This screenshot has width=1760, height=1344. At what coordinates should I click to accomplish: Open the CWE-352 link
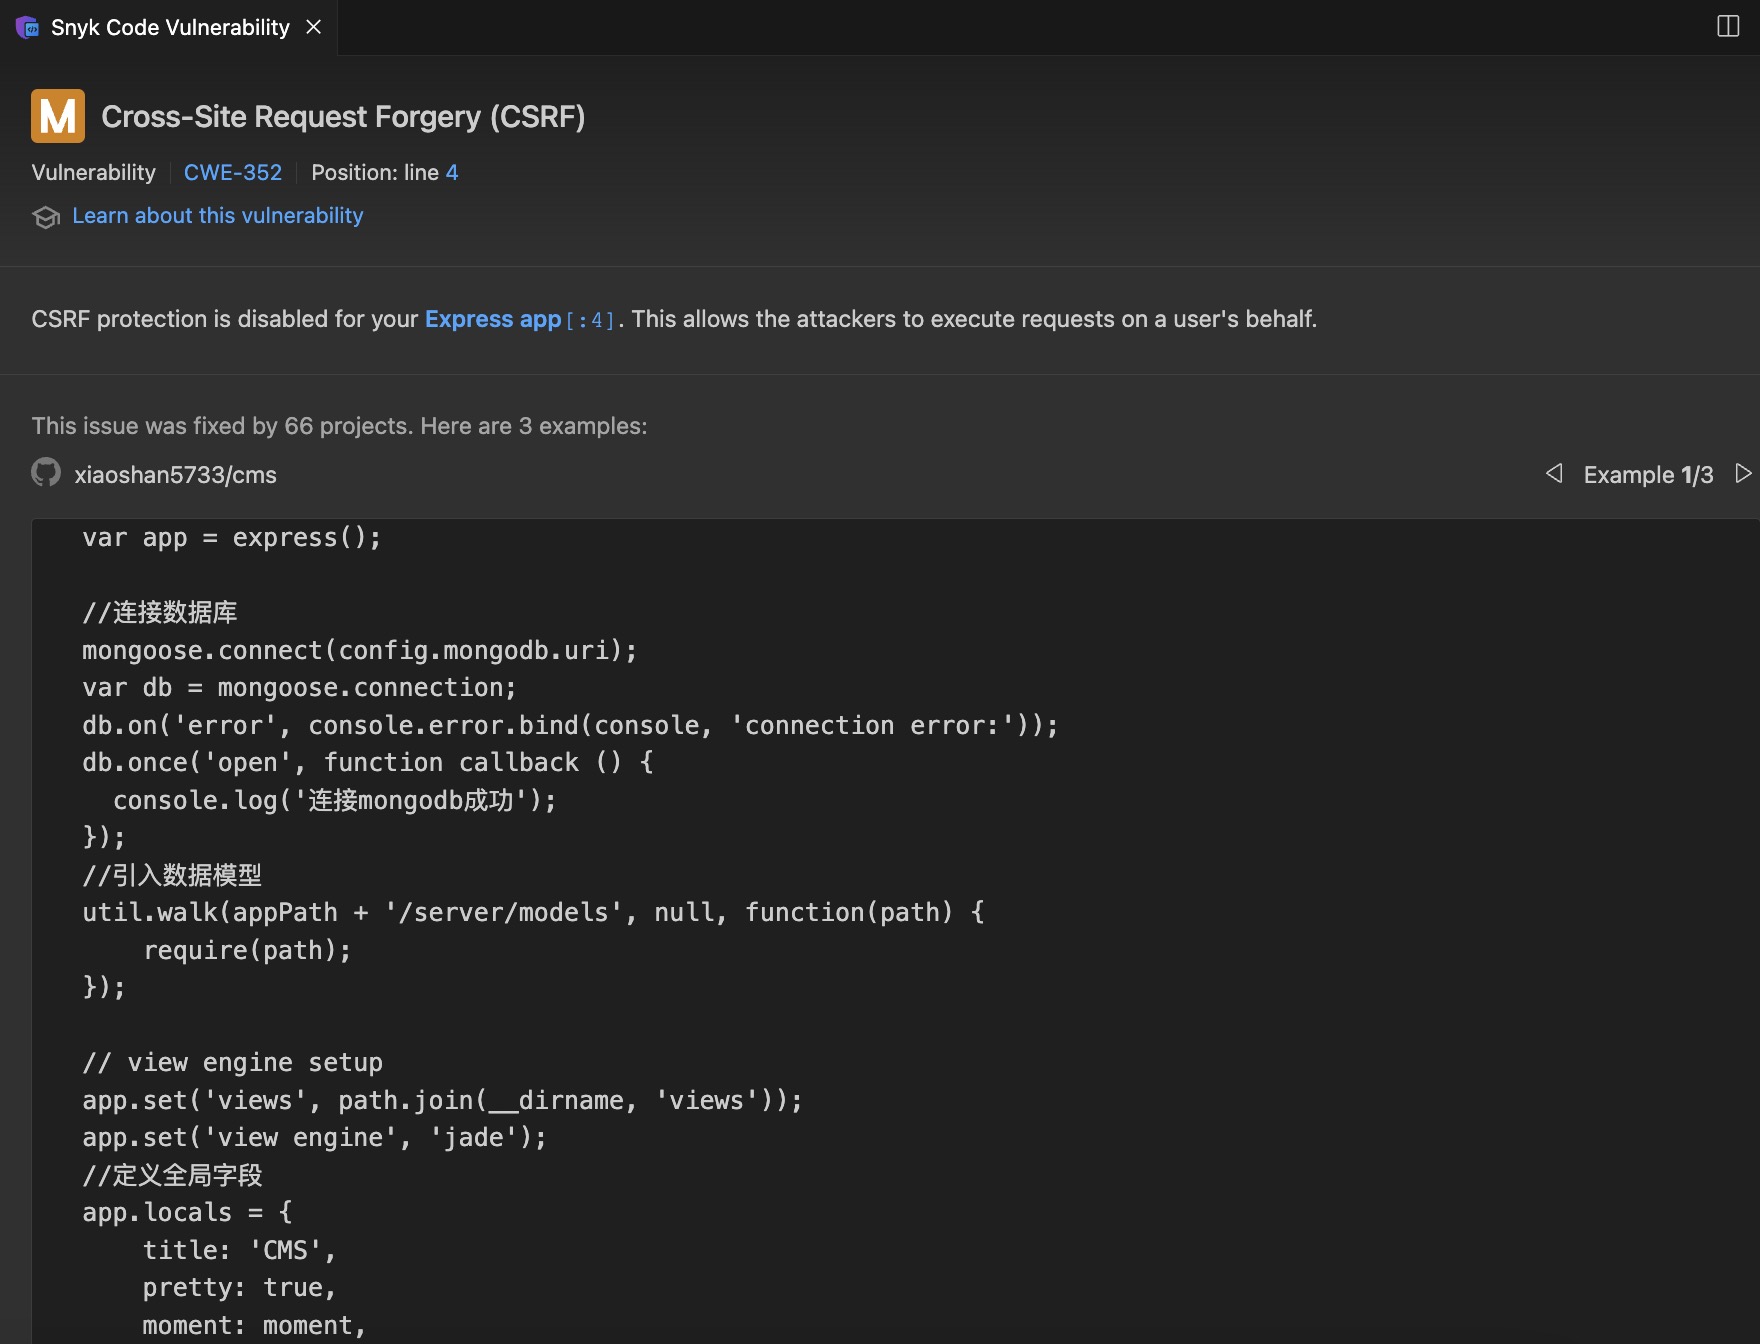tap(233, 172)
